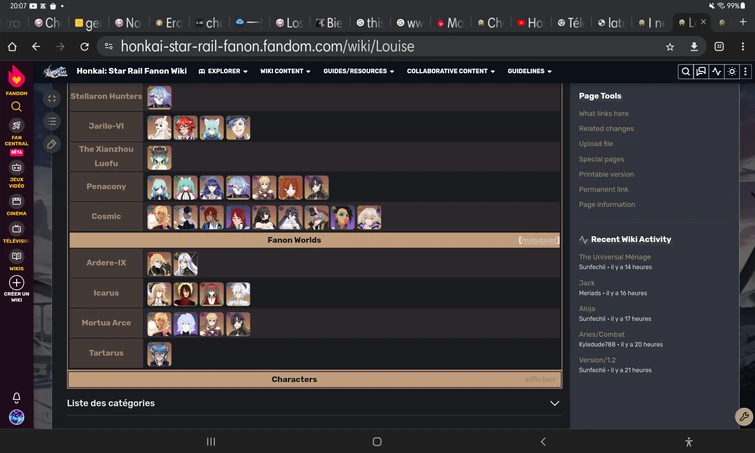The width and height of the screenshot is (755, 453).
Task: Expand content with the fullscreen toggle icon
Action: (52, 99)
